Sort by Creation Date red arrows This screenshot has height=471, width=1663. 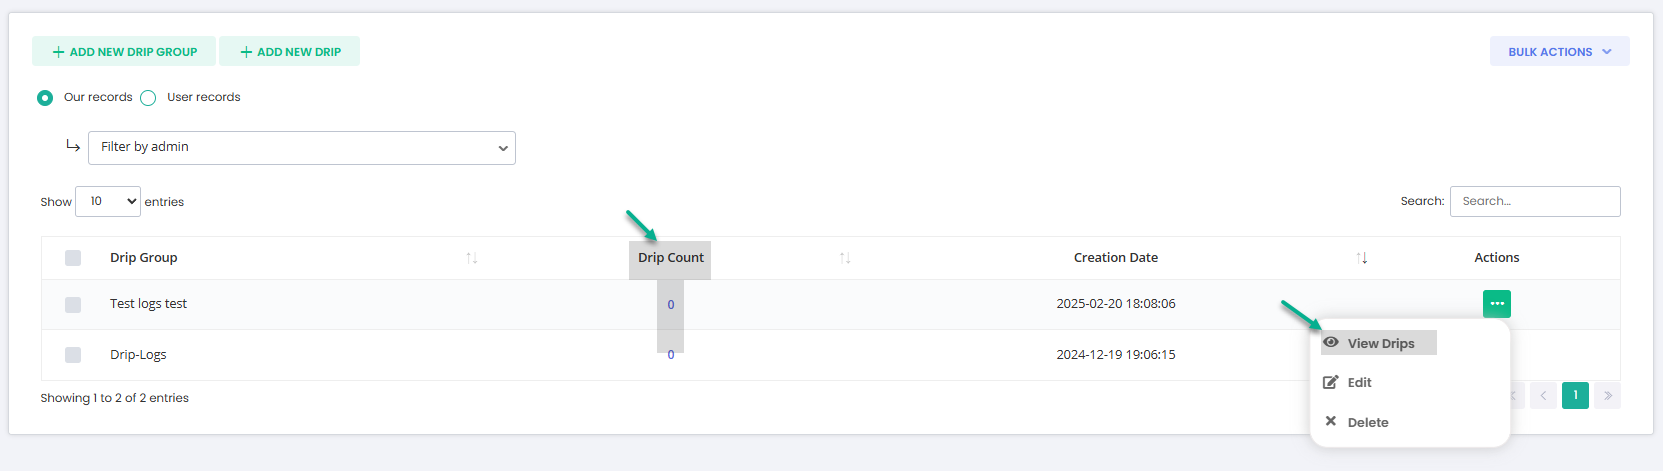[x=1362, y=258]
